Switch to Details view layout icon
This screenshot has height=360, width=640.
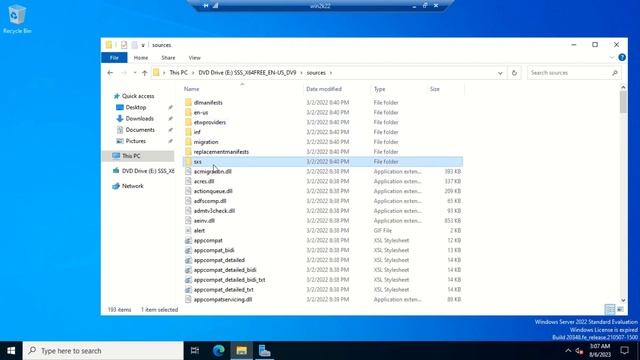click(609, 309)
